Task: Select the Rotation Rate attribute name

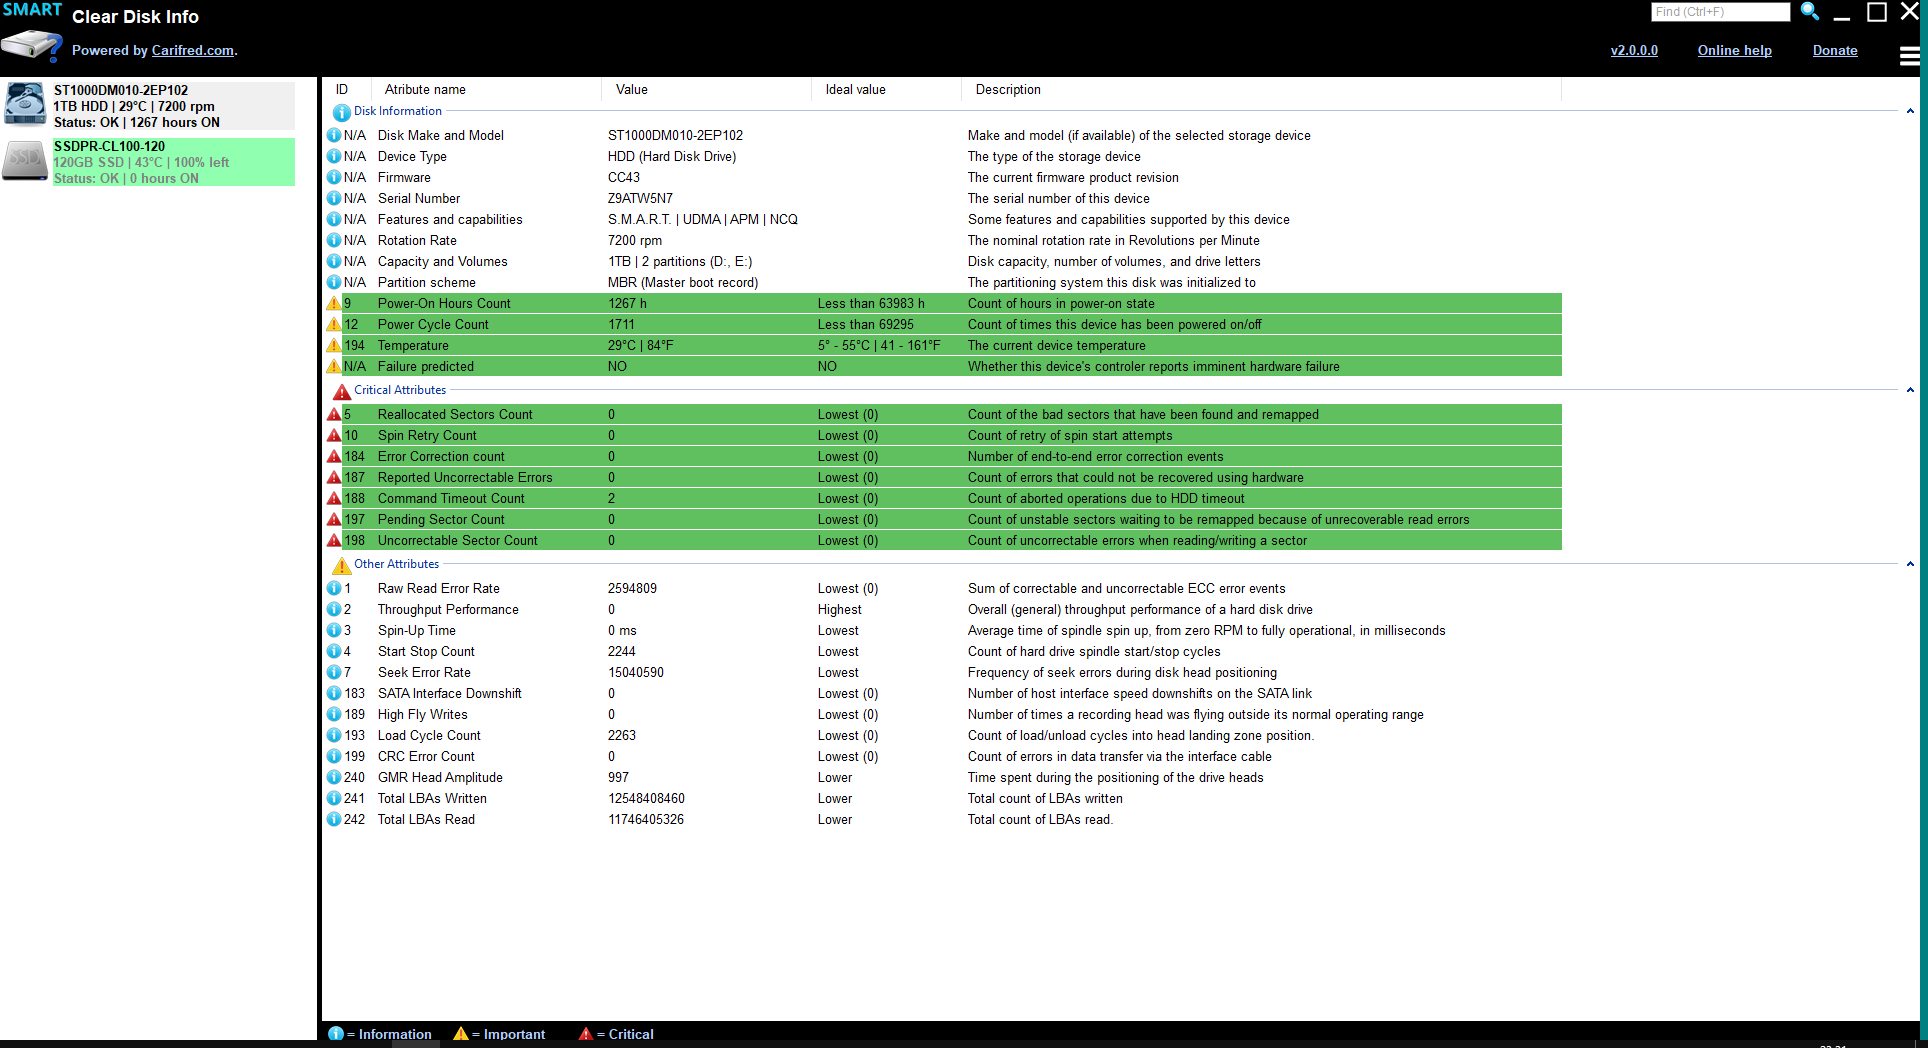Action: (417, 241)
